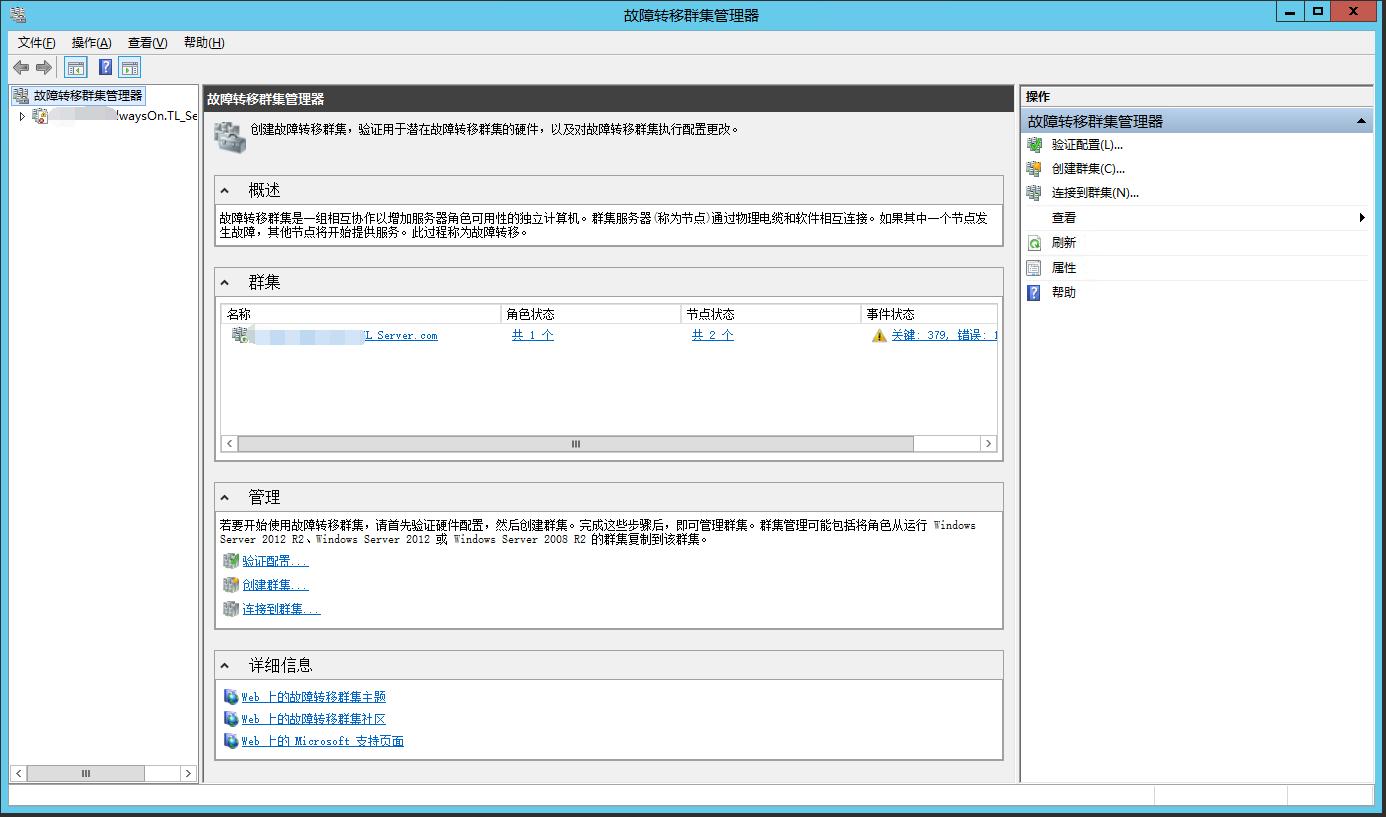Click the 帮助 question mark icon in actions
Viewport: 1386px width, 817px height.
point(1034,293)
